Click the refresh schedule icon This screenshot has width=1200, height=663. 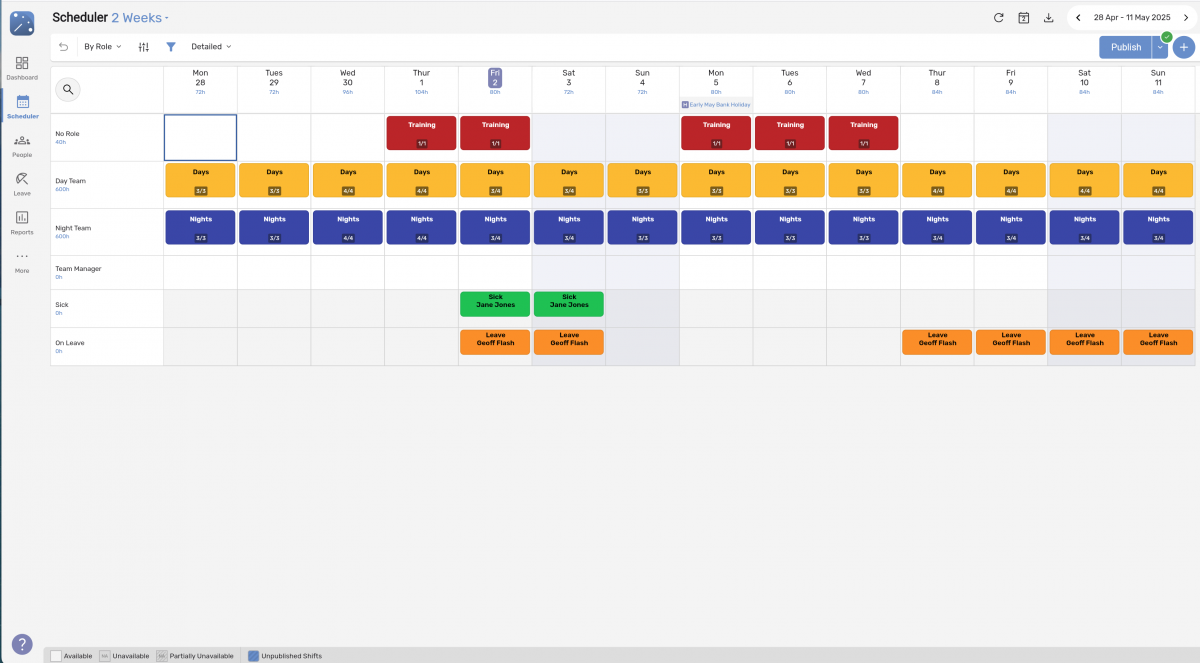[x=998, y=17]
